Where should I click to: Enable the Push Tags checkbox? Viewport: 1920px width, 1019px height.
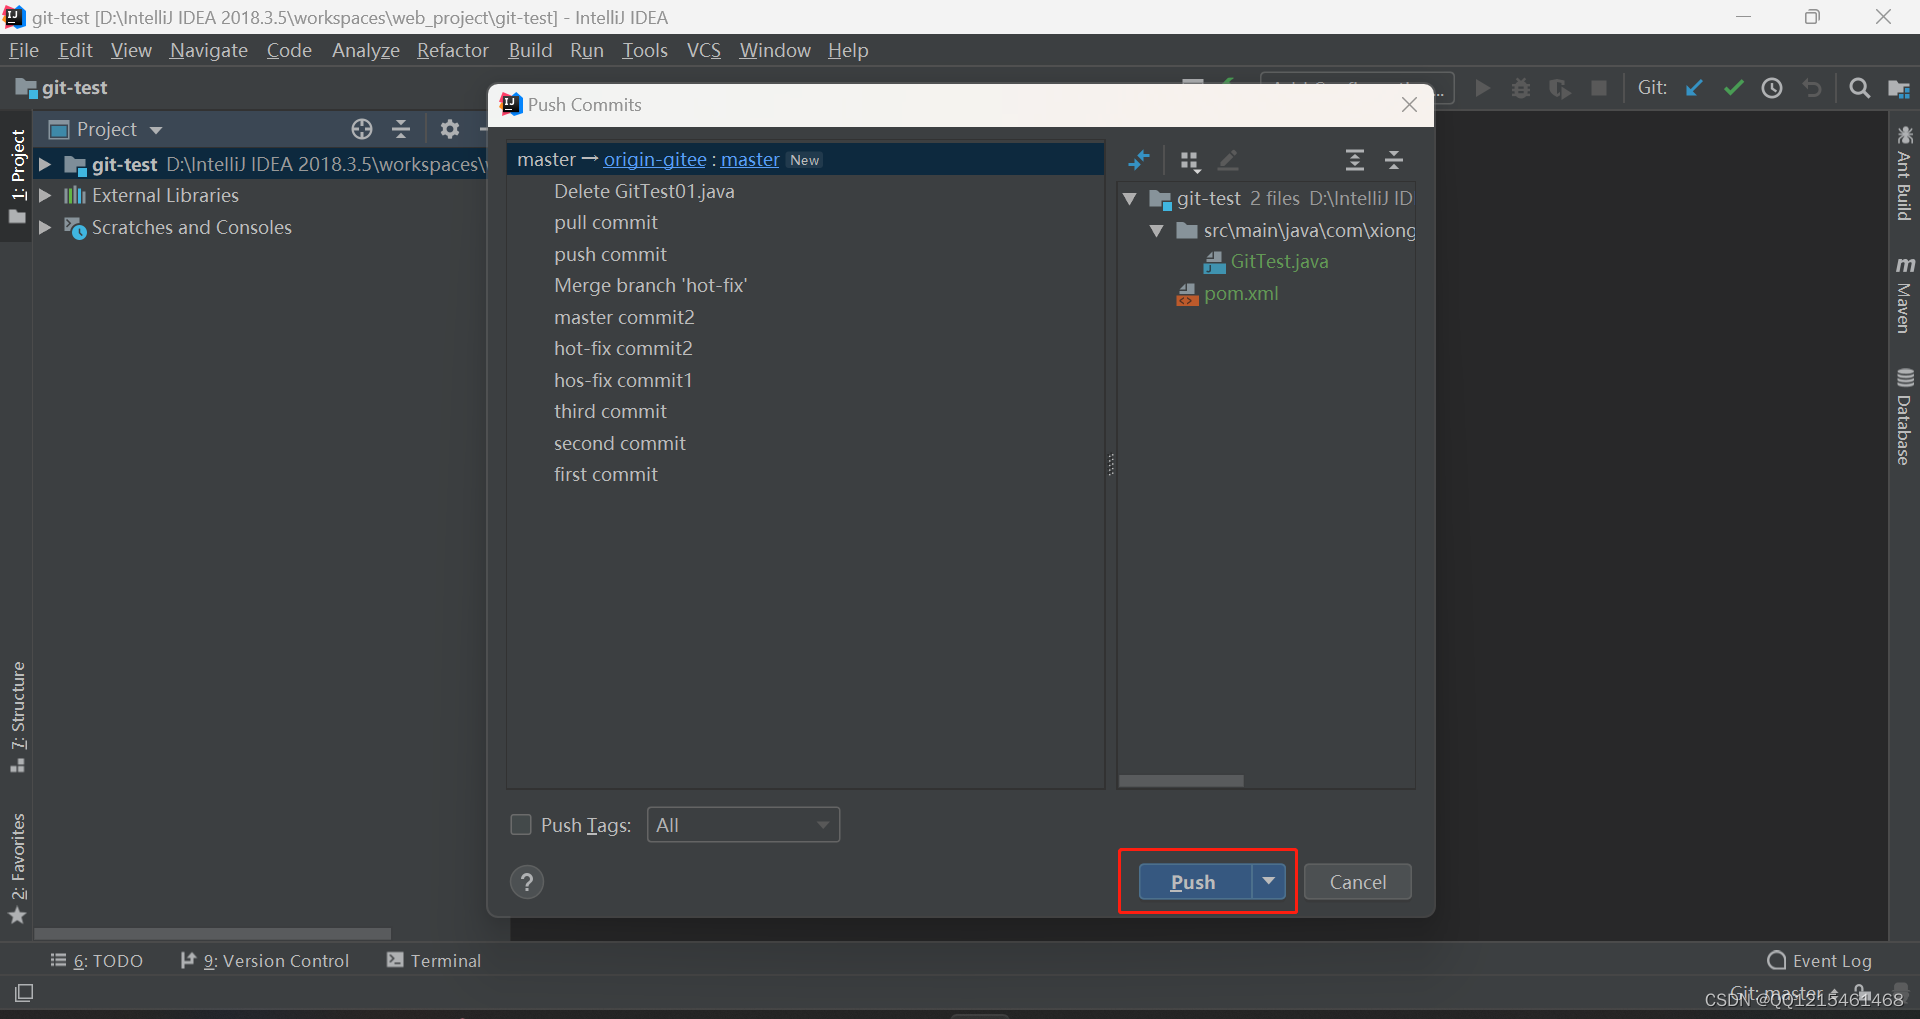521,825
